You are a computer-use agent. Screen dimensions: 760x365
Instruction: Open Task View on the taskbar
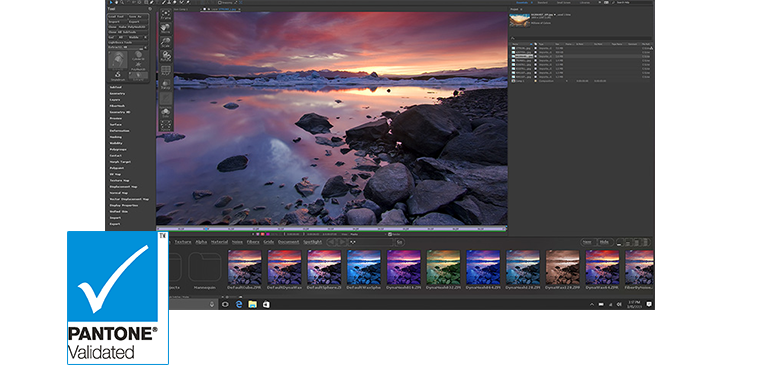(225, 304)
